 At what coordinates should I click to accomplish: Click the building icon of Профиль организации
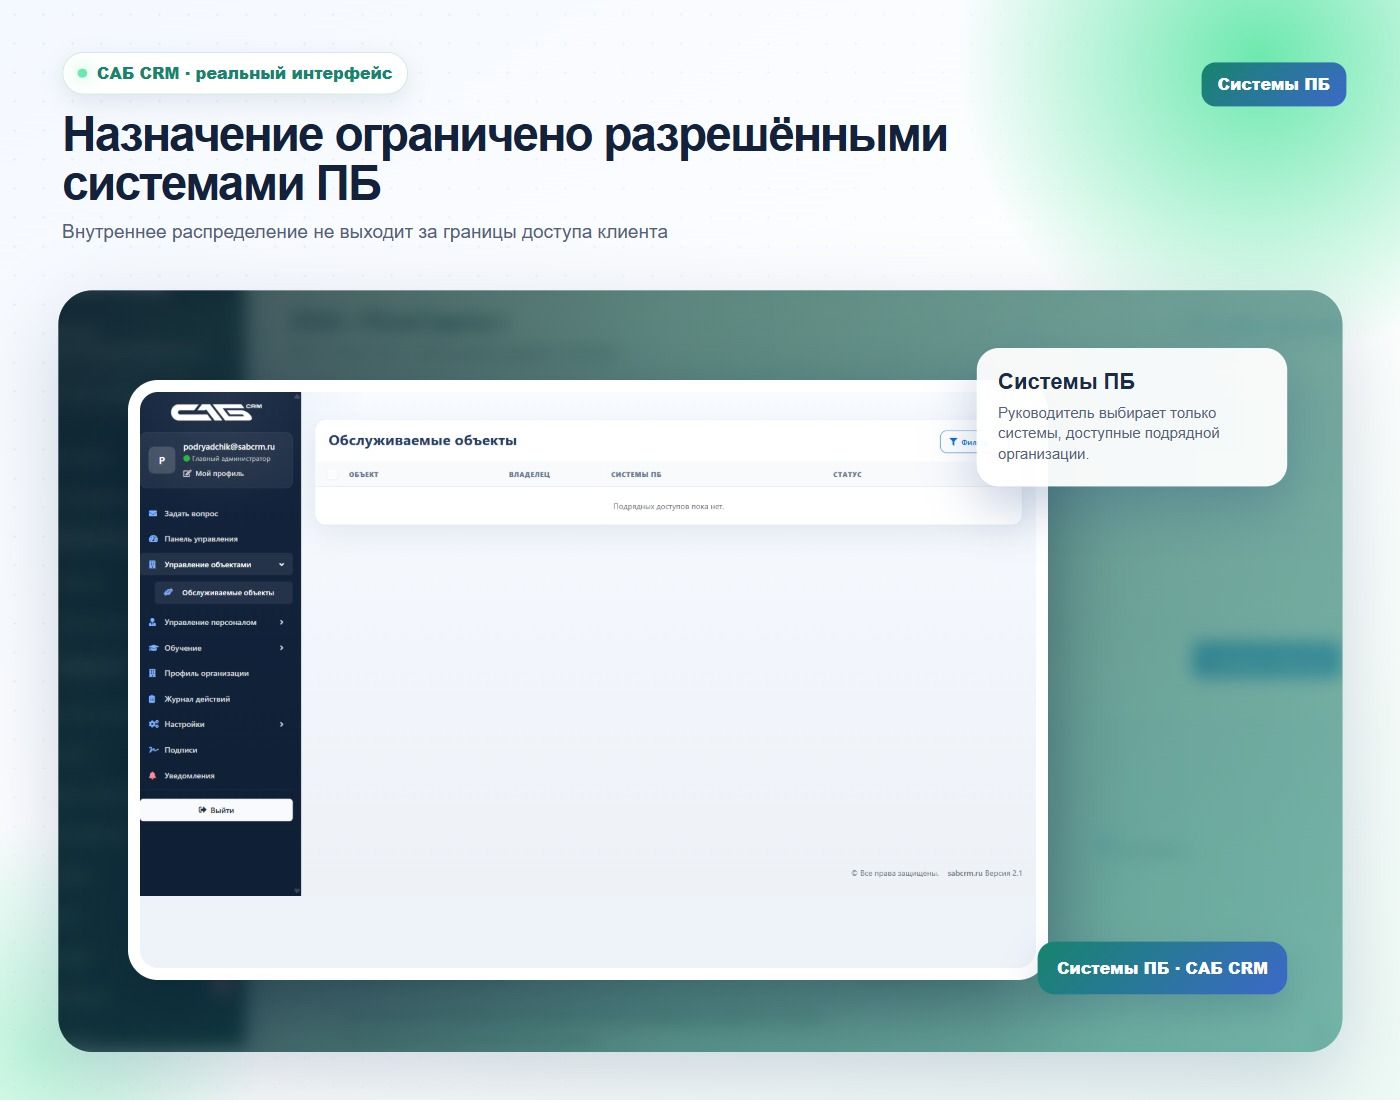(153, 673)
